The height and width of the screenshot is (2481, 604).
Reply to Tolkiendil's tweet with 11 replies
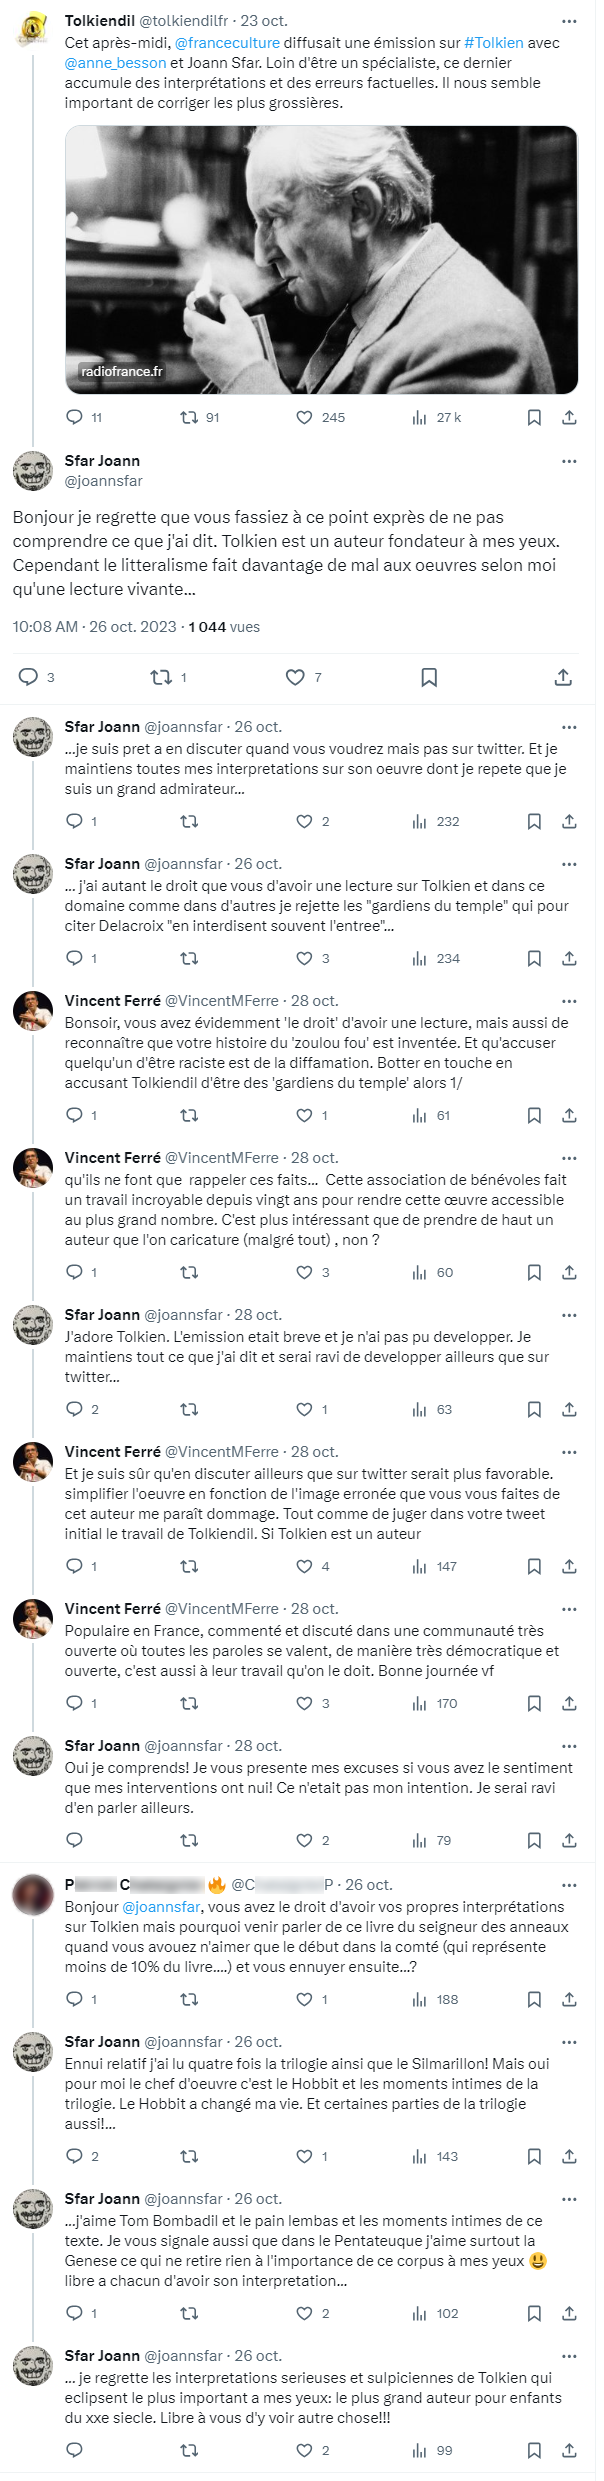pos(74,417)
